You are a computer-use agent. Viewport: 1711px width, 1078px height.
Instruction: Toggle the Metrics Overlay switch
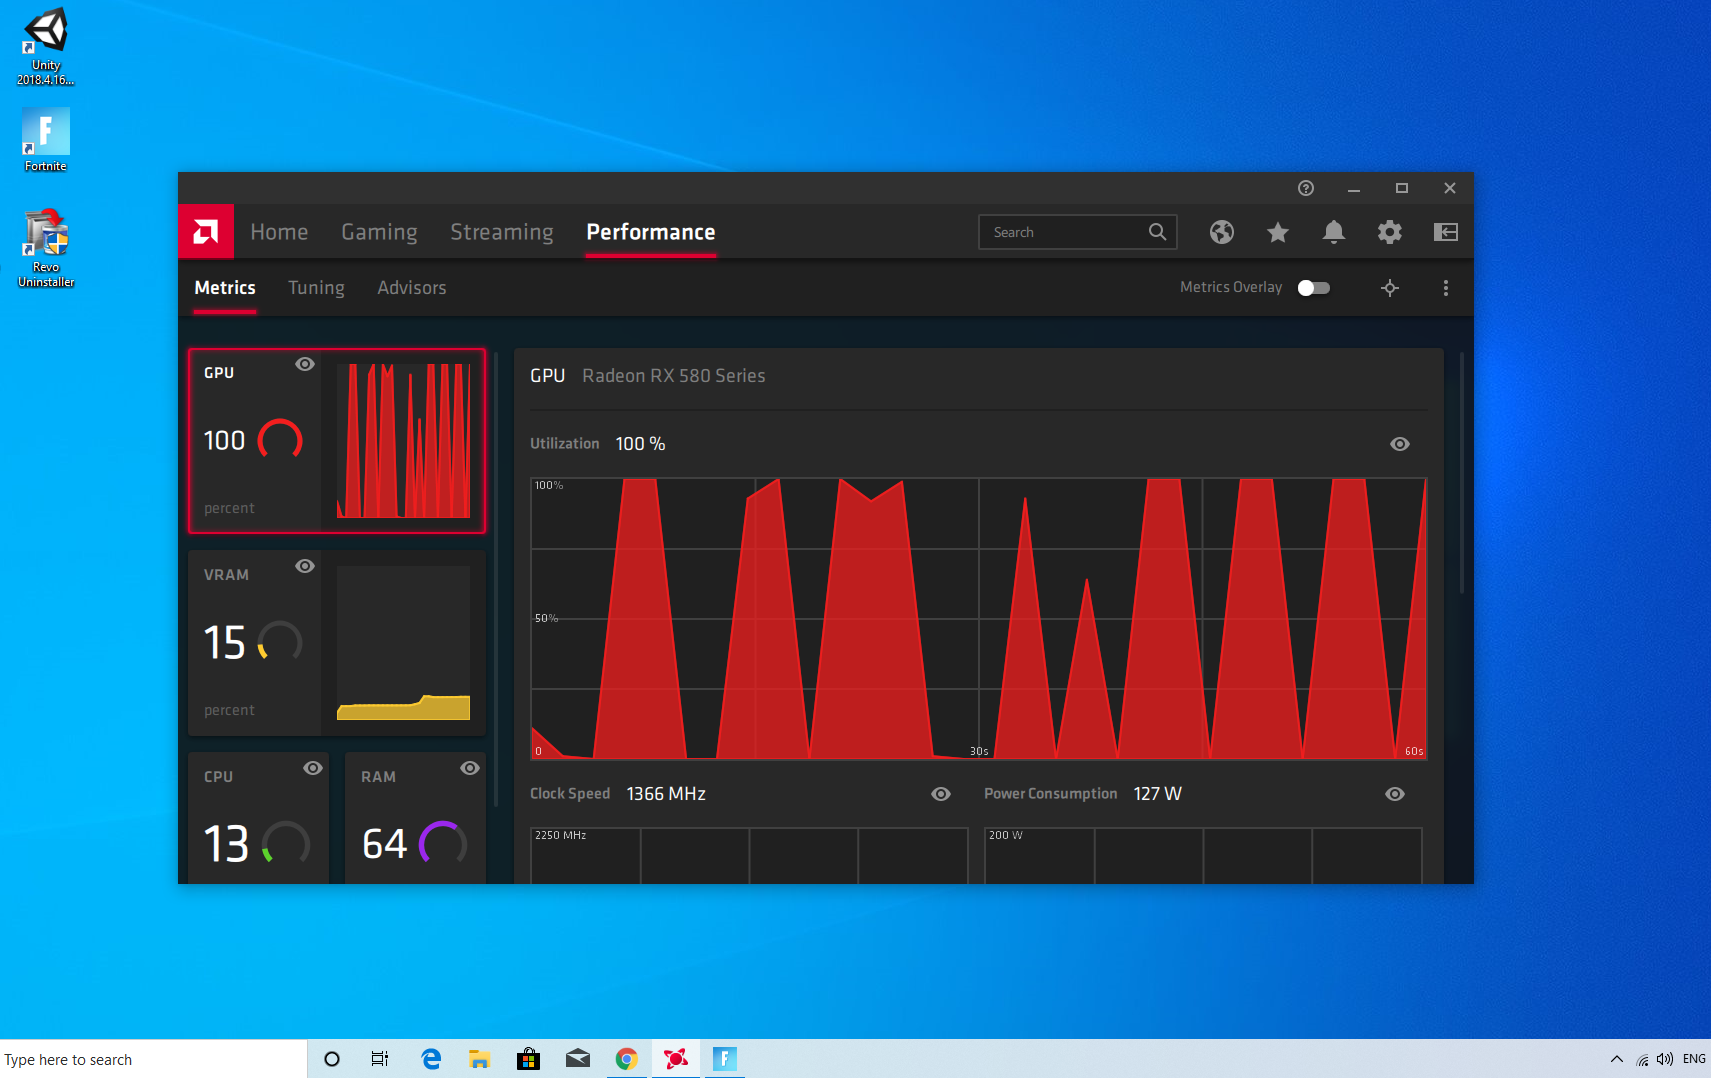click(1313, 288)
